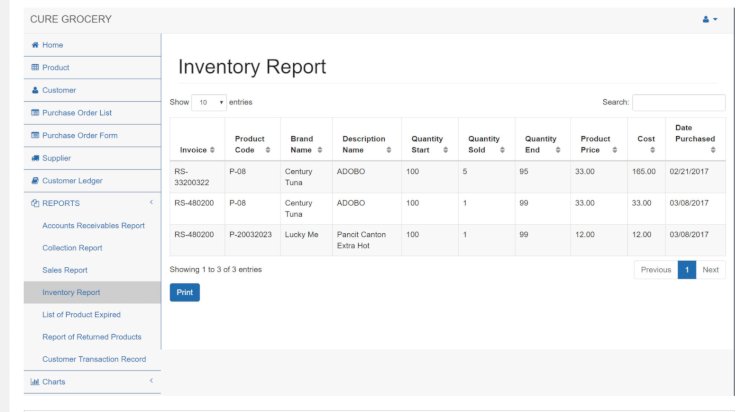
Task: Open user dropdown caret at top right
Action: click(715, 19)
